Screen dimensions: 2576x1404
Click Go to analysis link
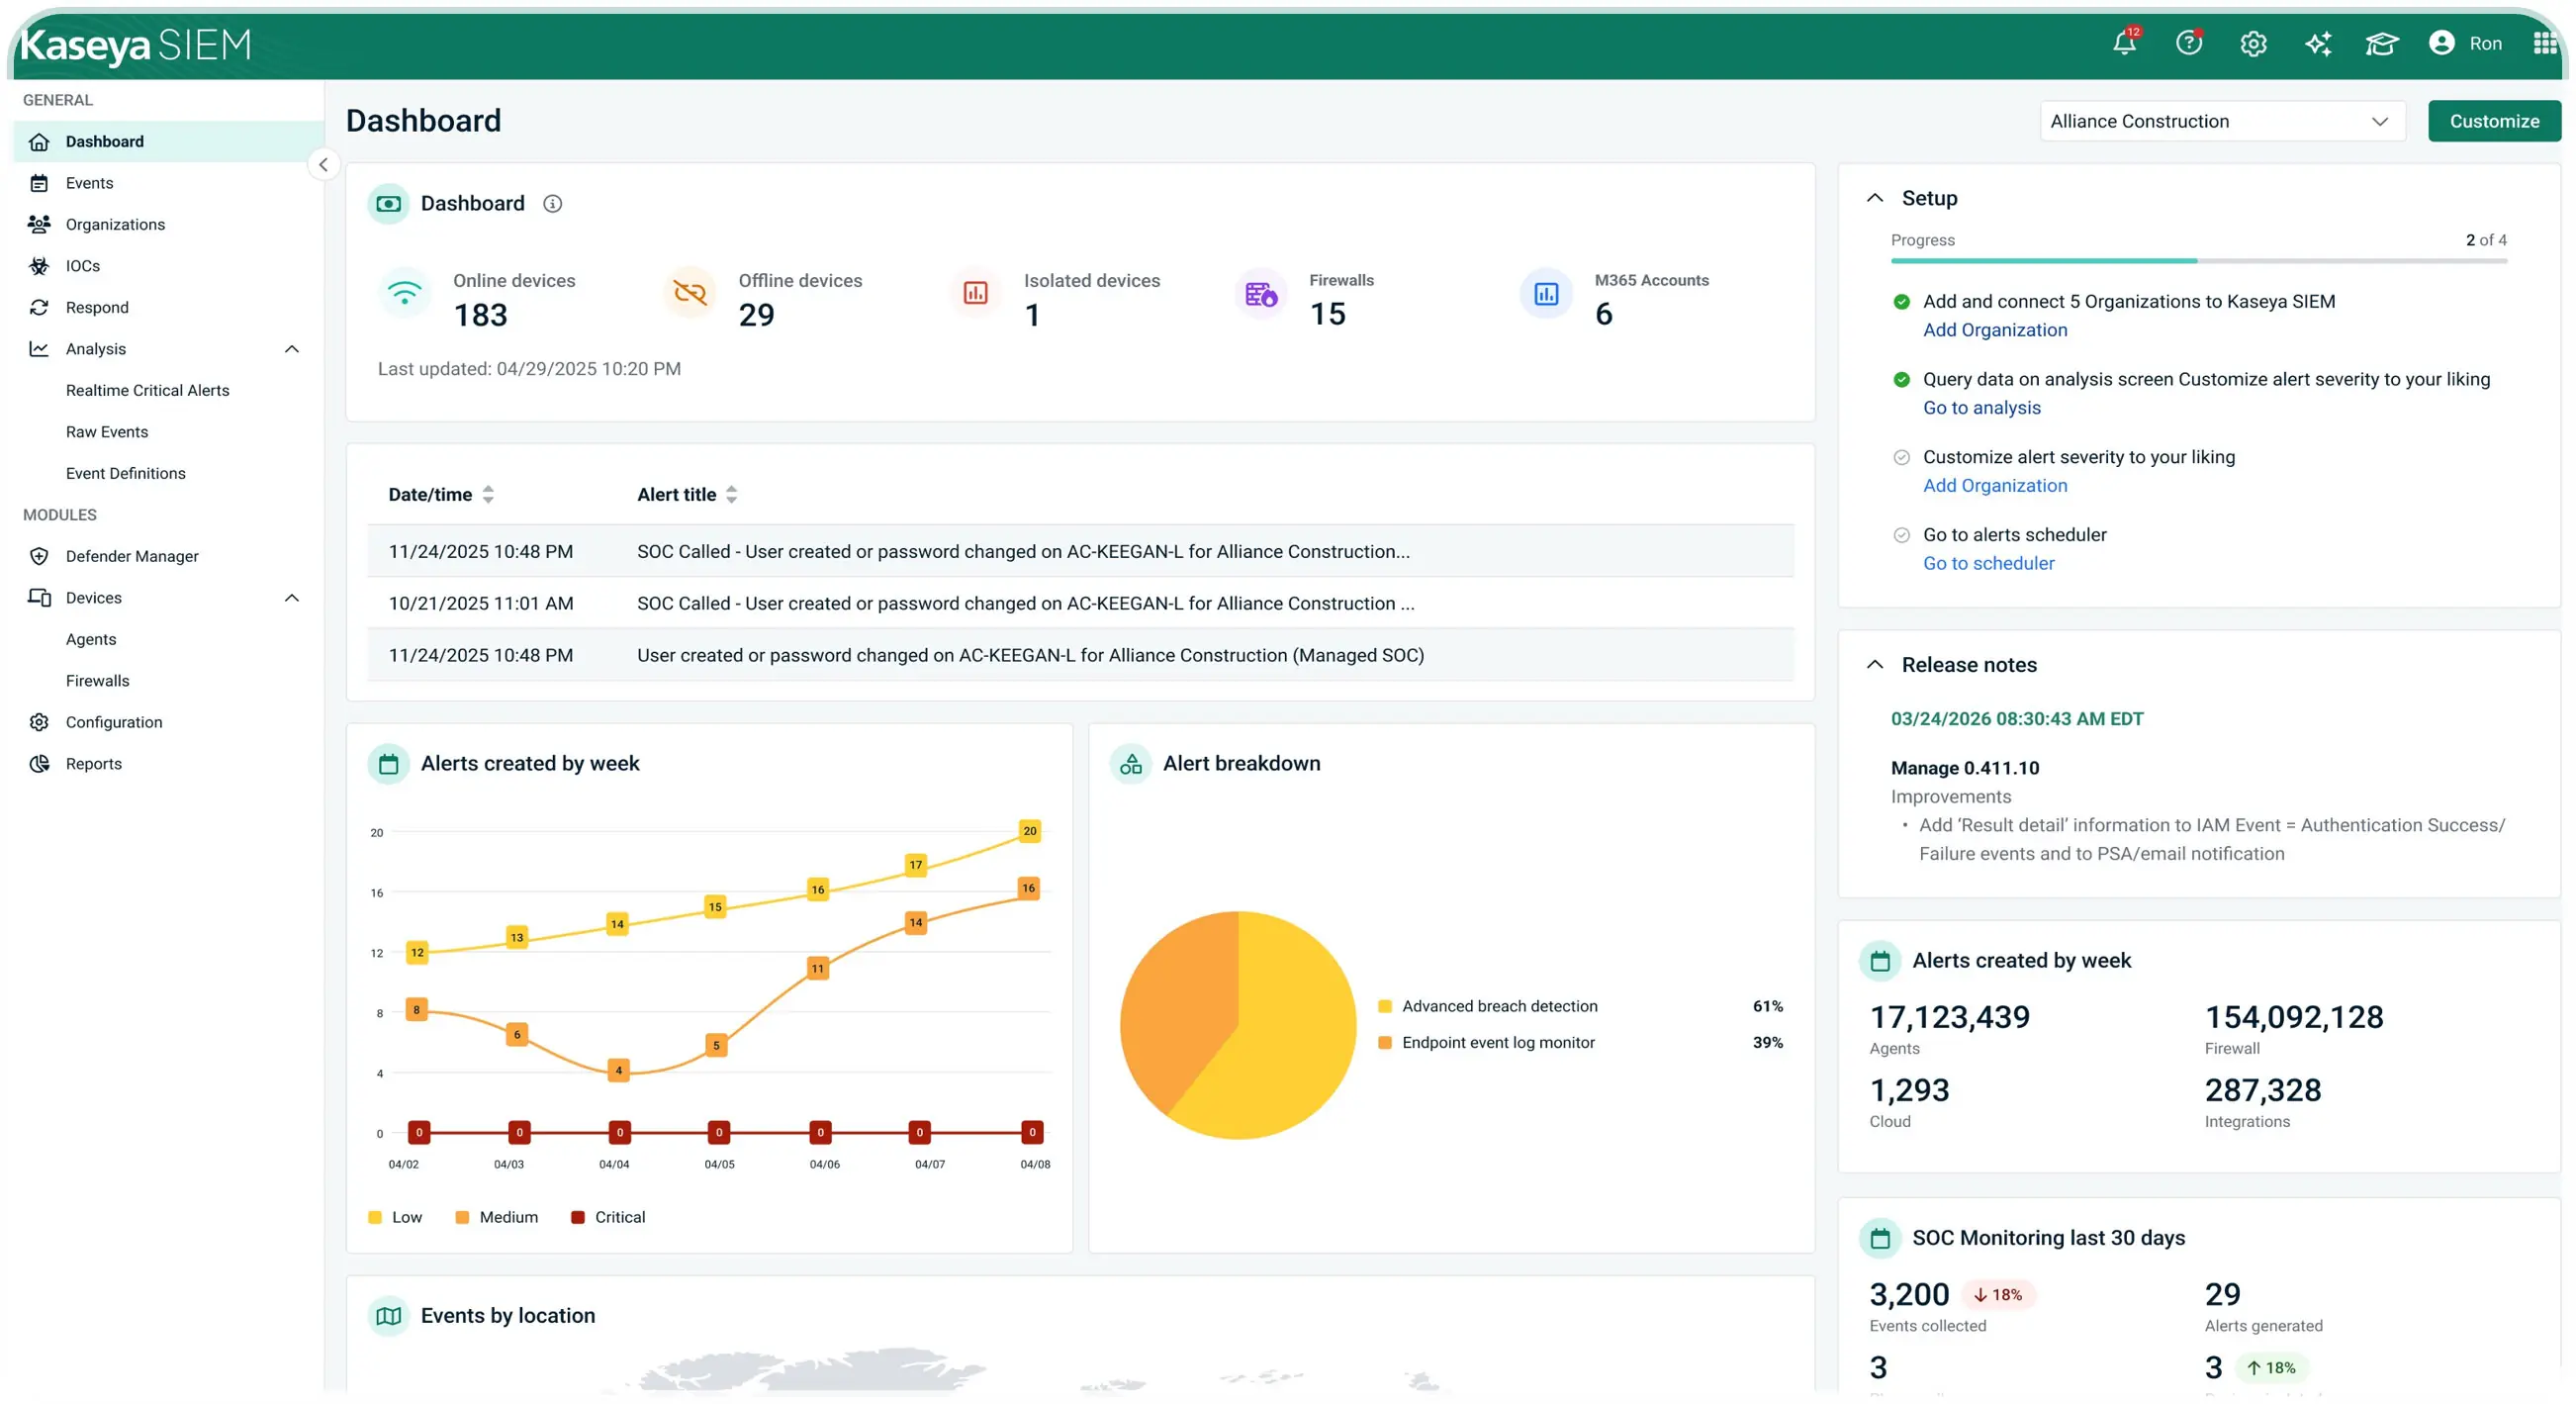(x=1981, y=408)
